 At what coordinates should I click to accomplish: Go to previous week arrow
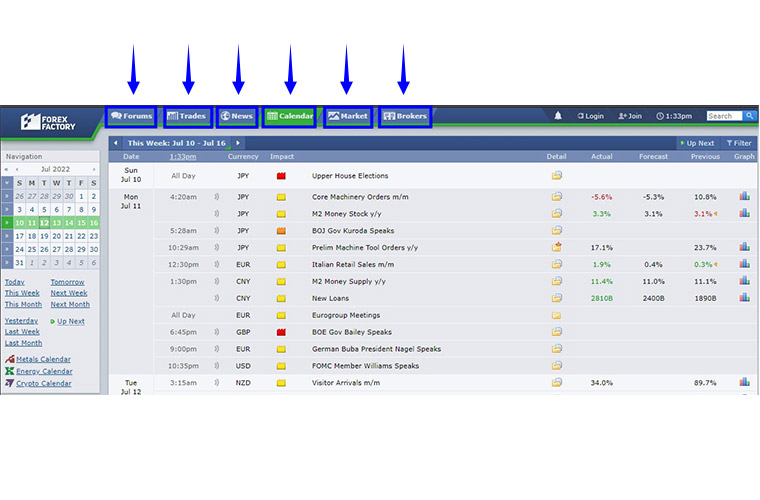115,143
